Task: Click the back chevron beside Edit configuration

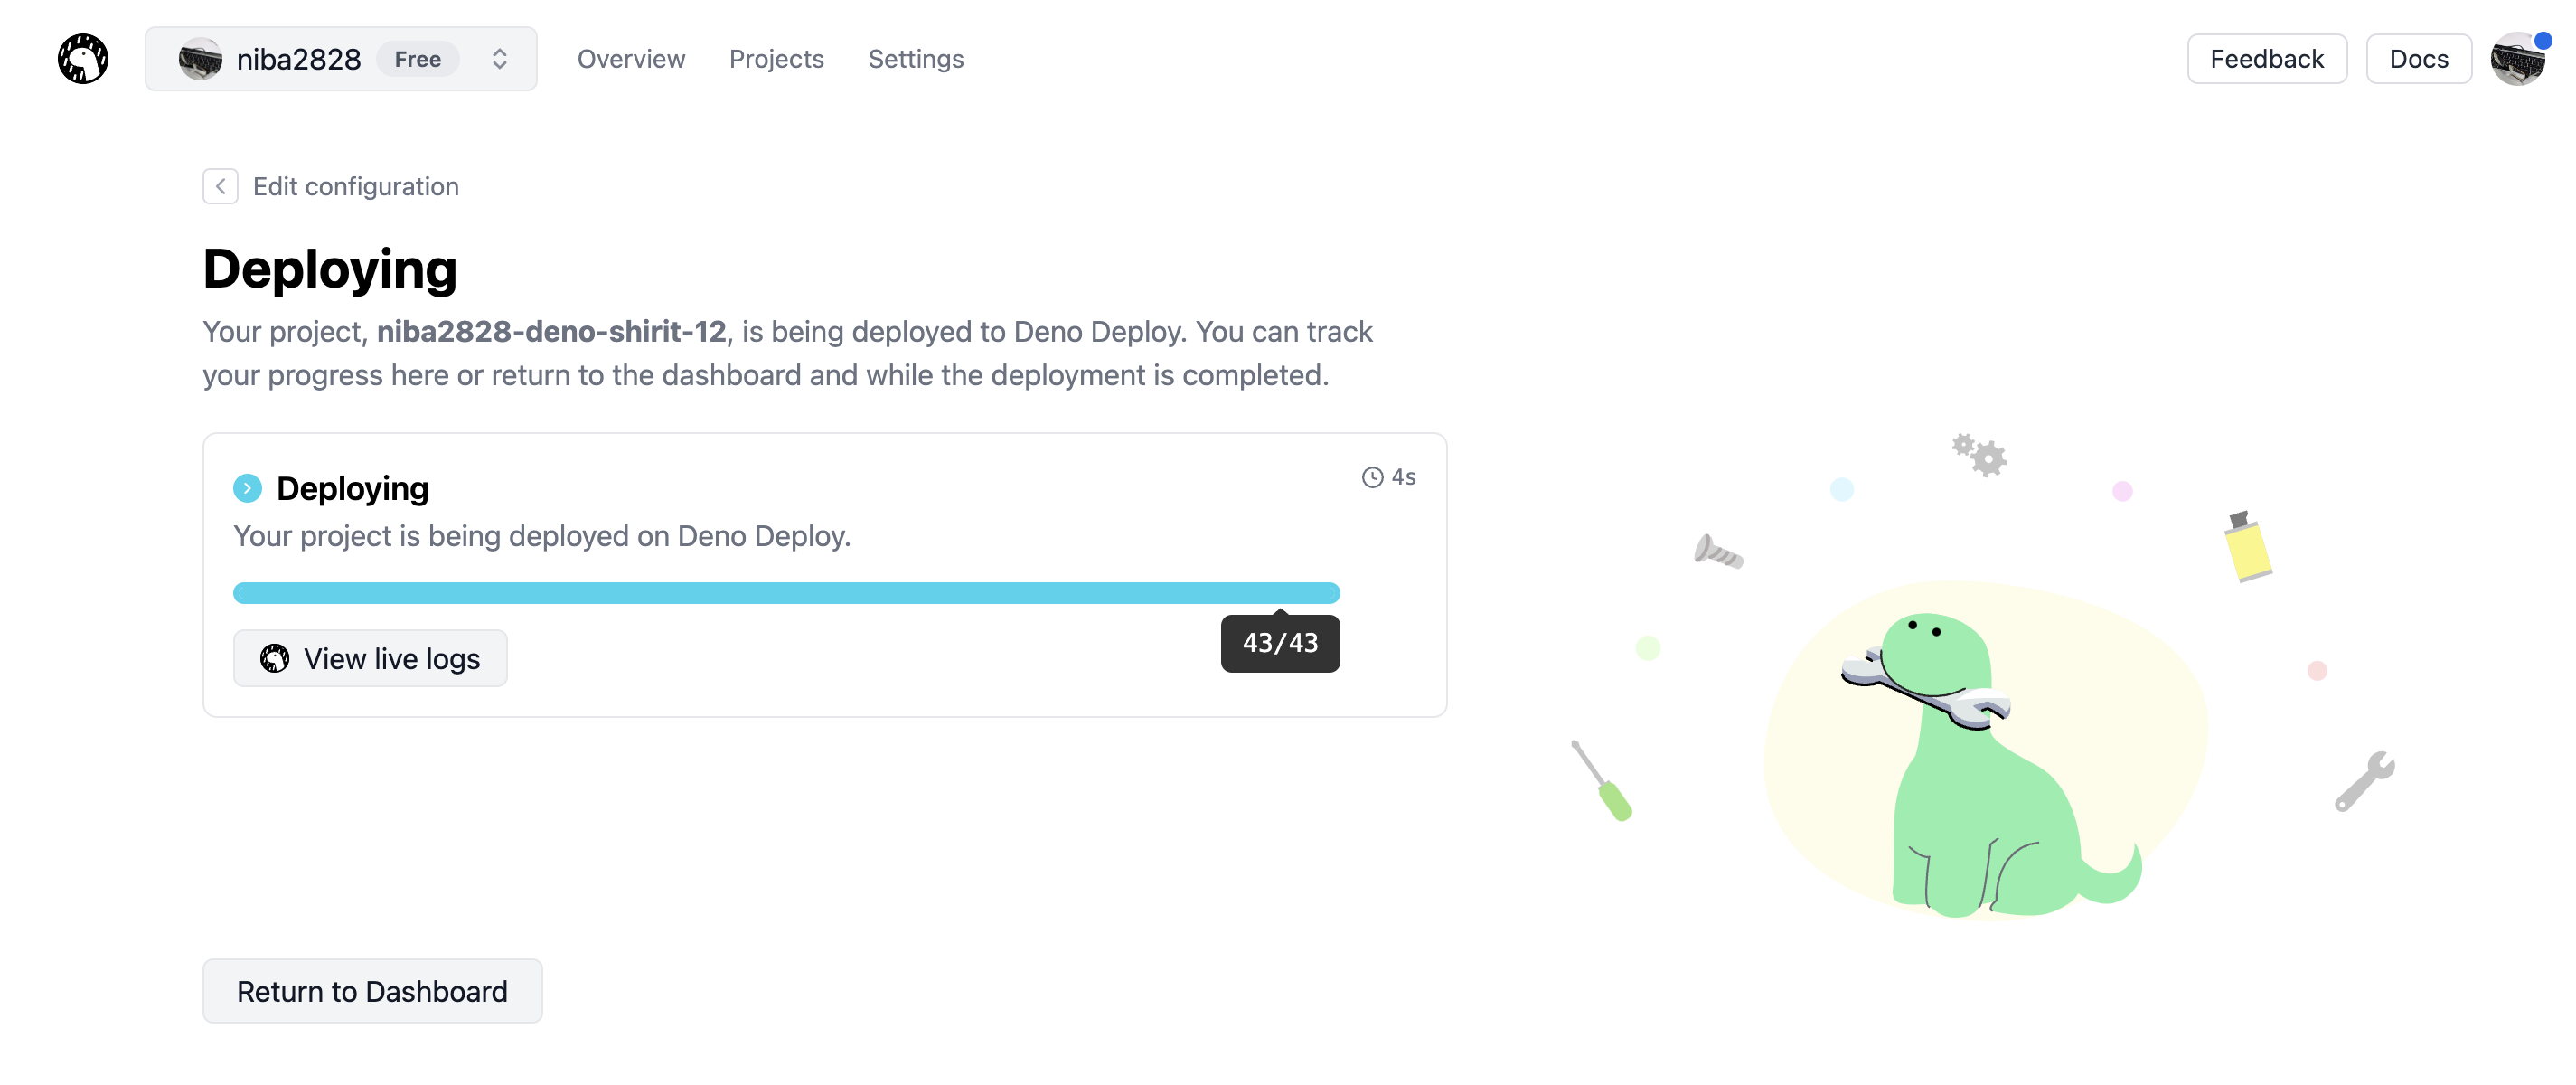Action: pos(220,186)
